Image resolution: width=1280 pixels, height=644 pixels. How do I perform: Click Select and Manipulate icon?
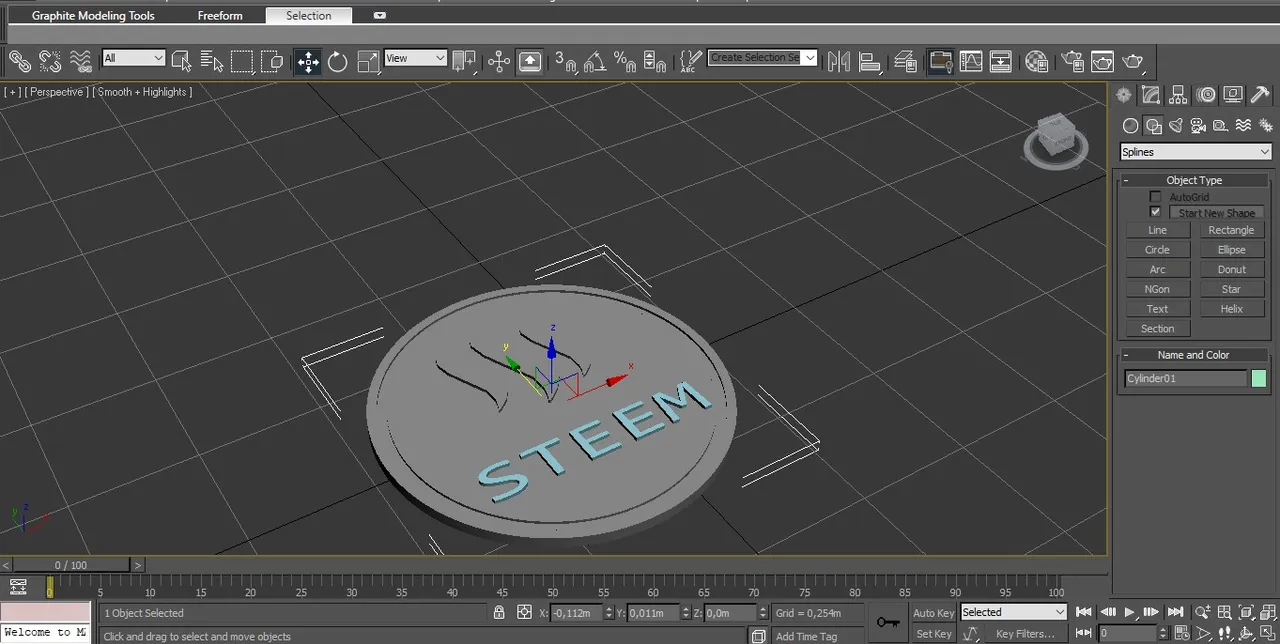(x=499, y=62)
